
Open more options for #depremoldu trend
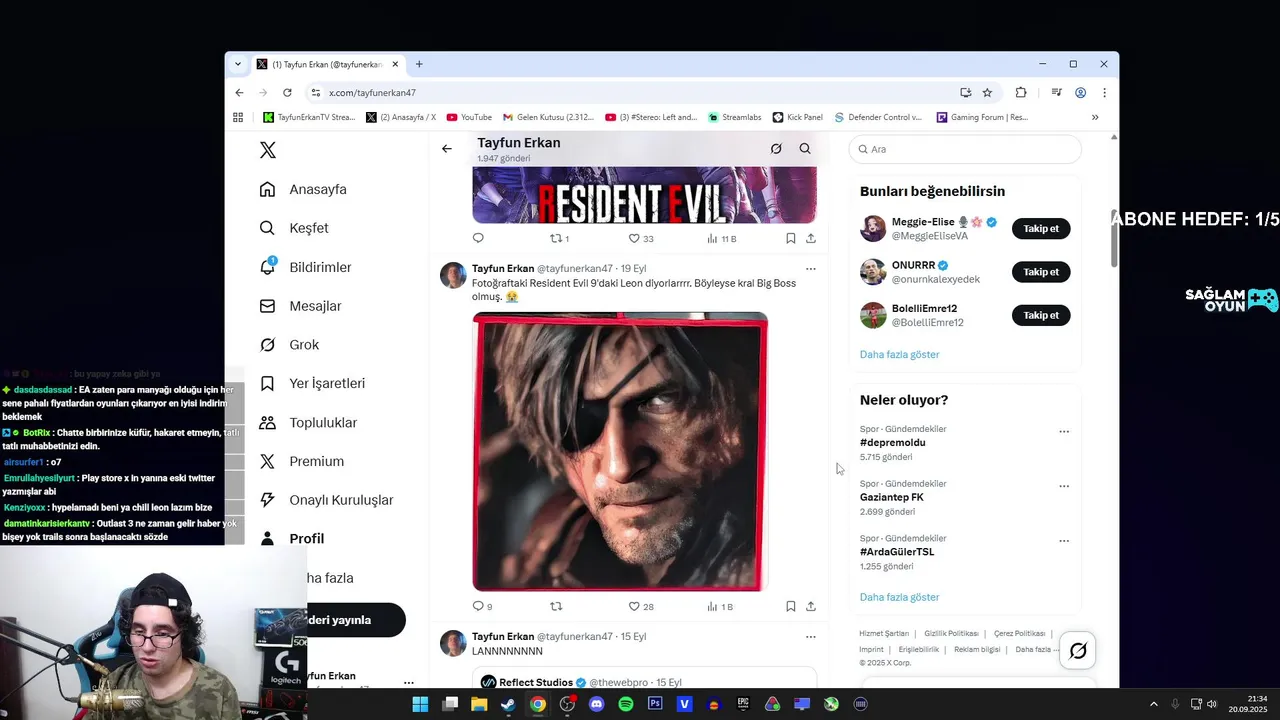pos(1064,432)
